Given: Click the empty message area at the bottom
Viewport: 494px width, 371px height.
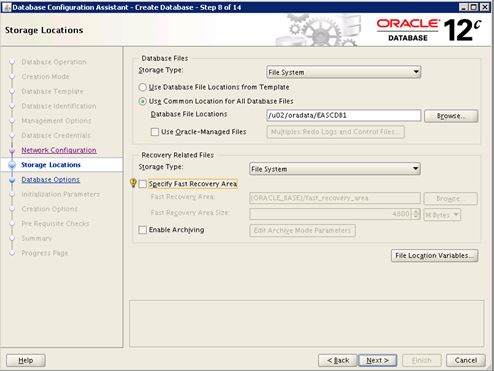Looking at the screenshot, I should (306, 324).
